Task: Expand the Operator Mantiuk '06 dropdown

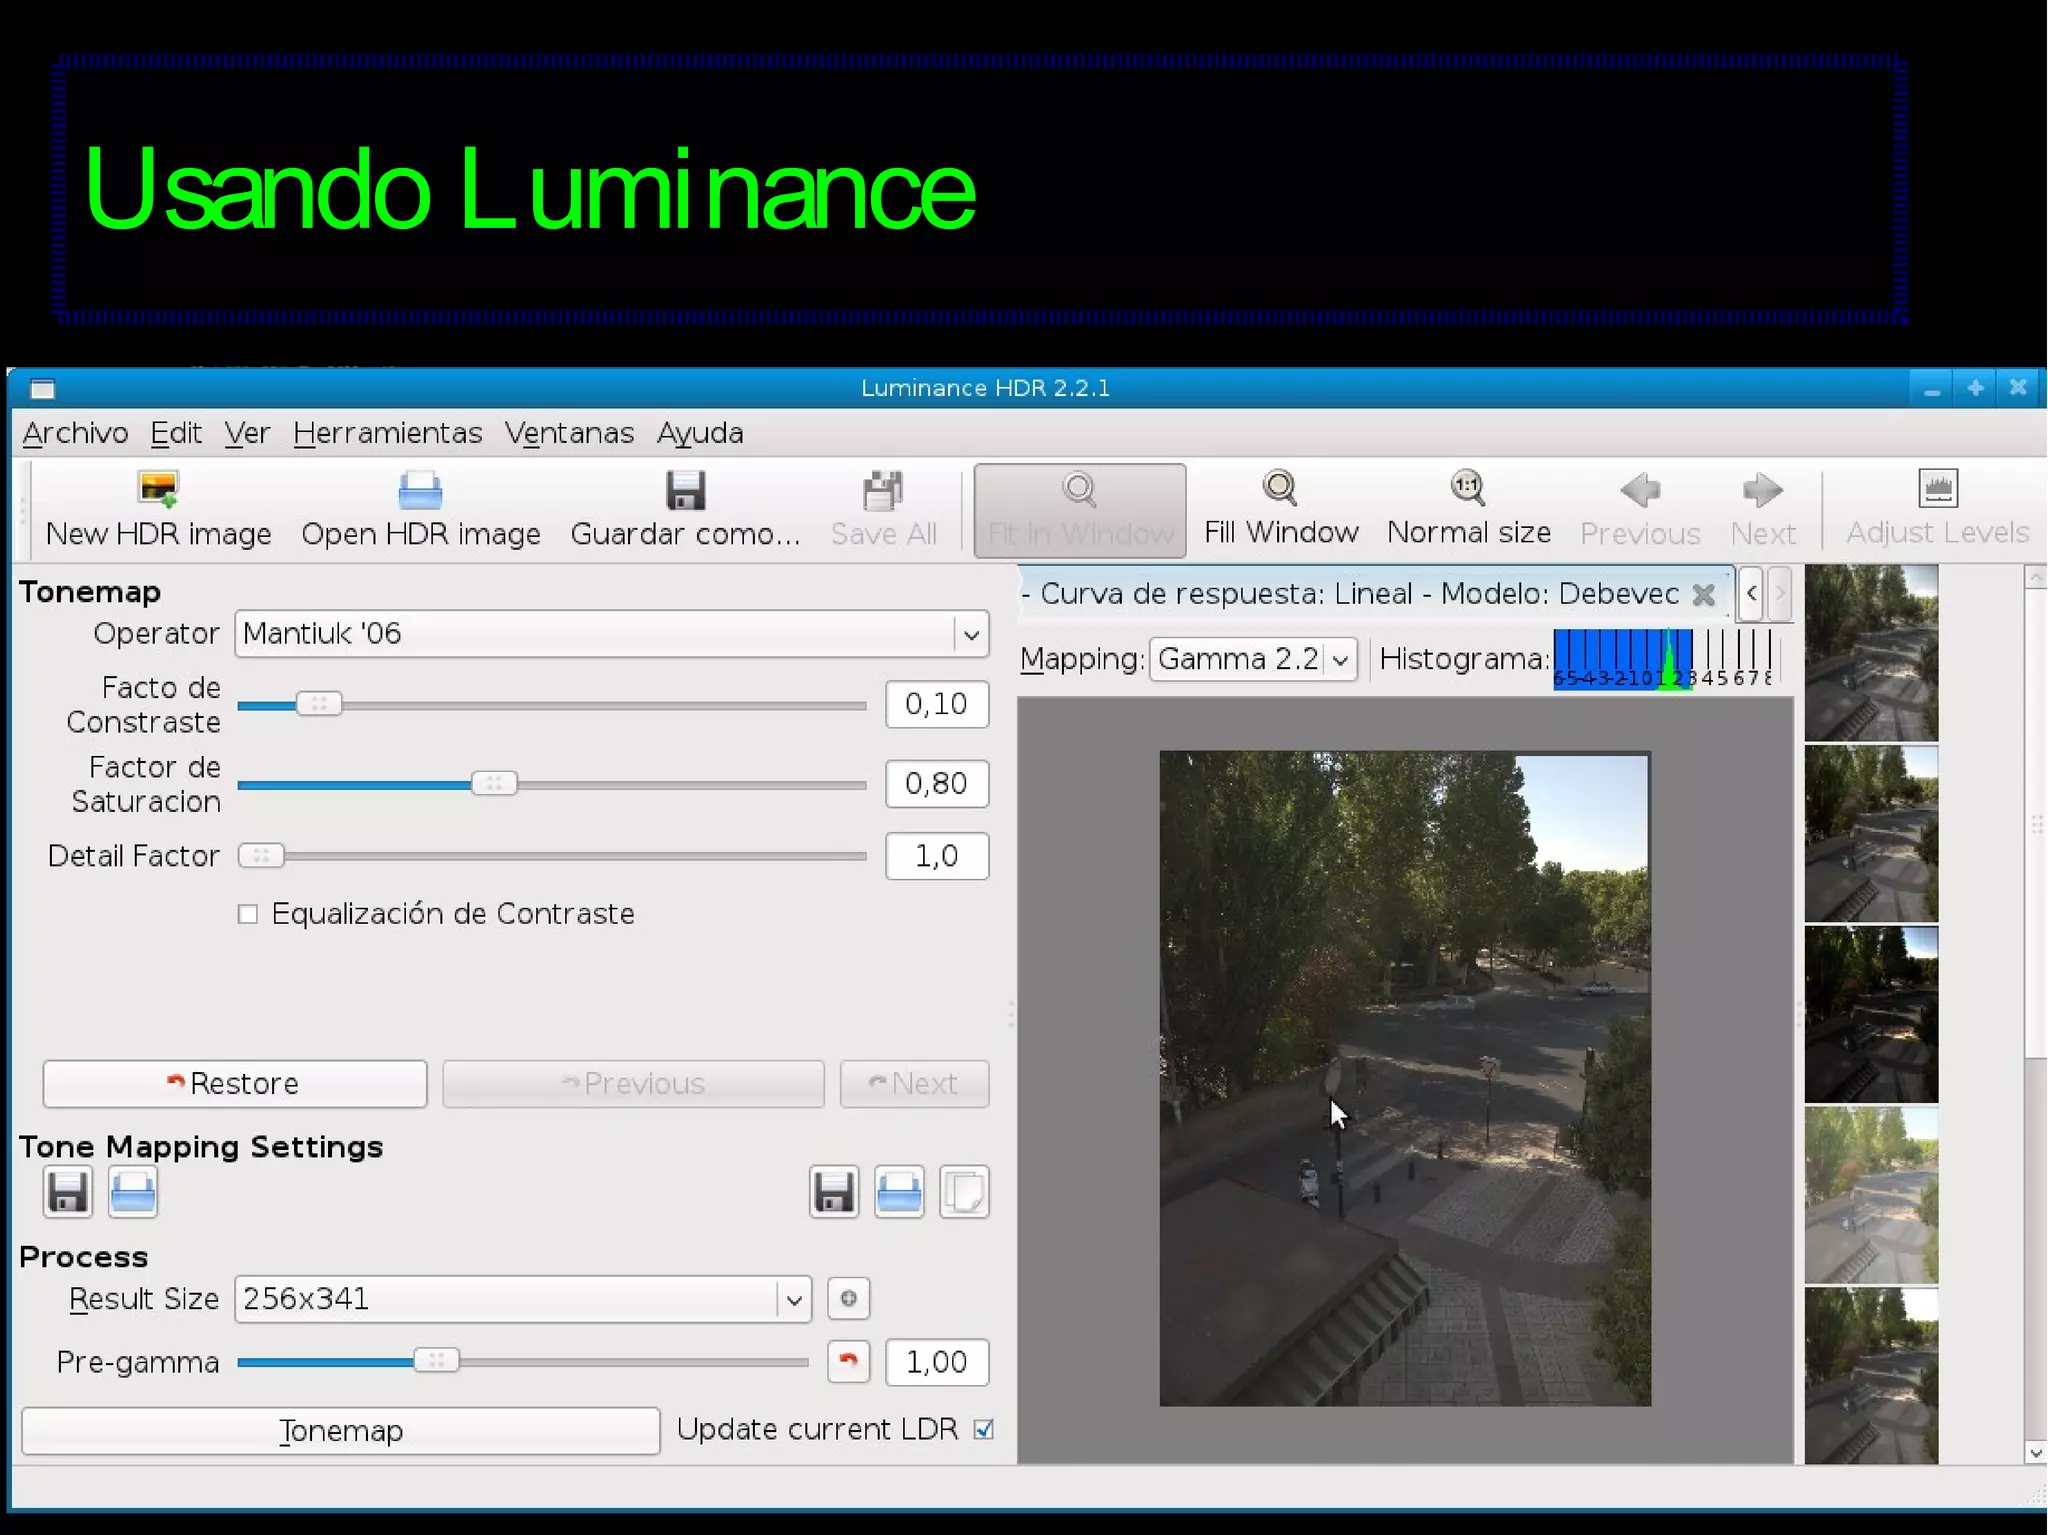Action: pos(970,634)
